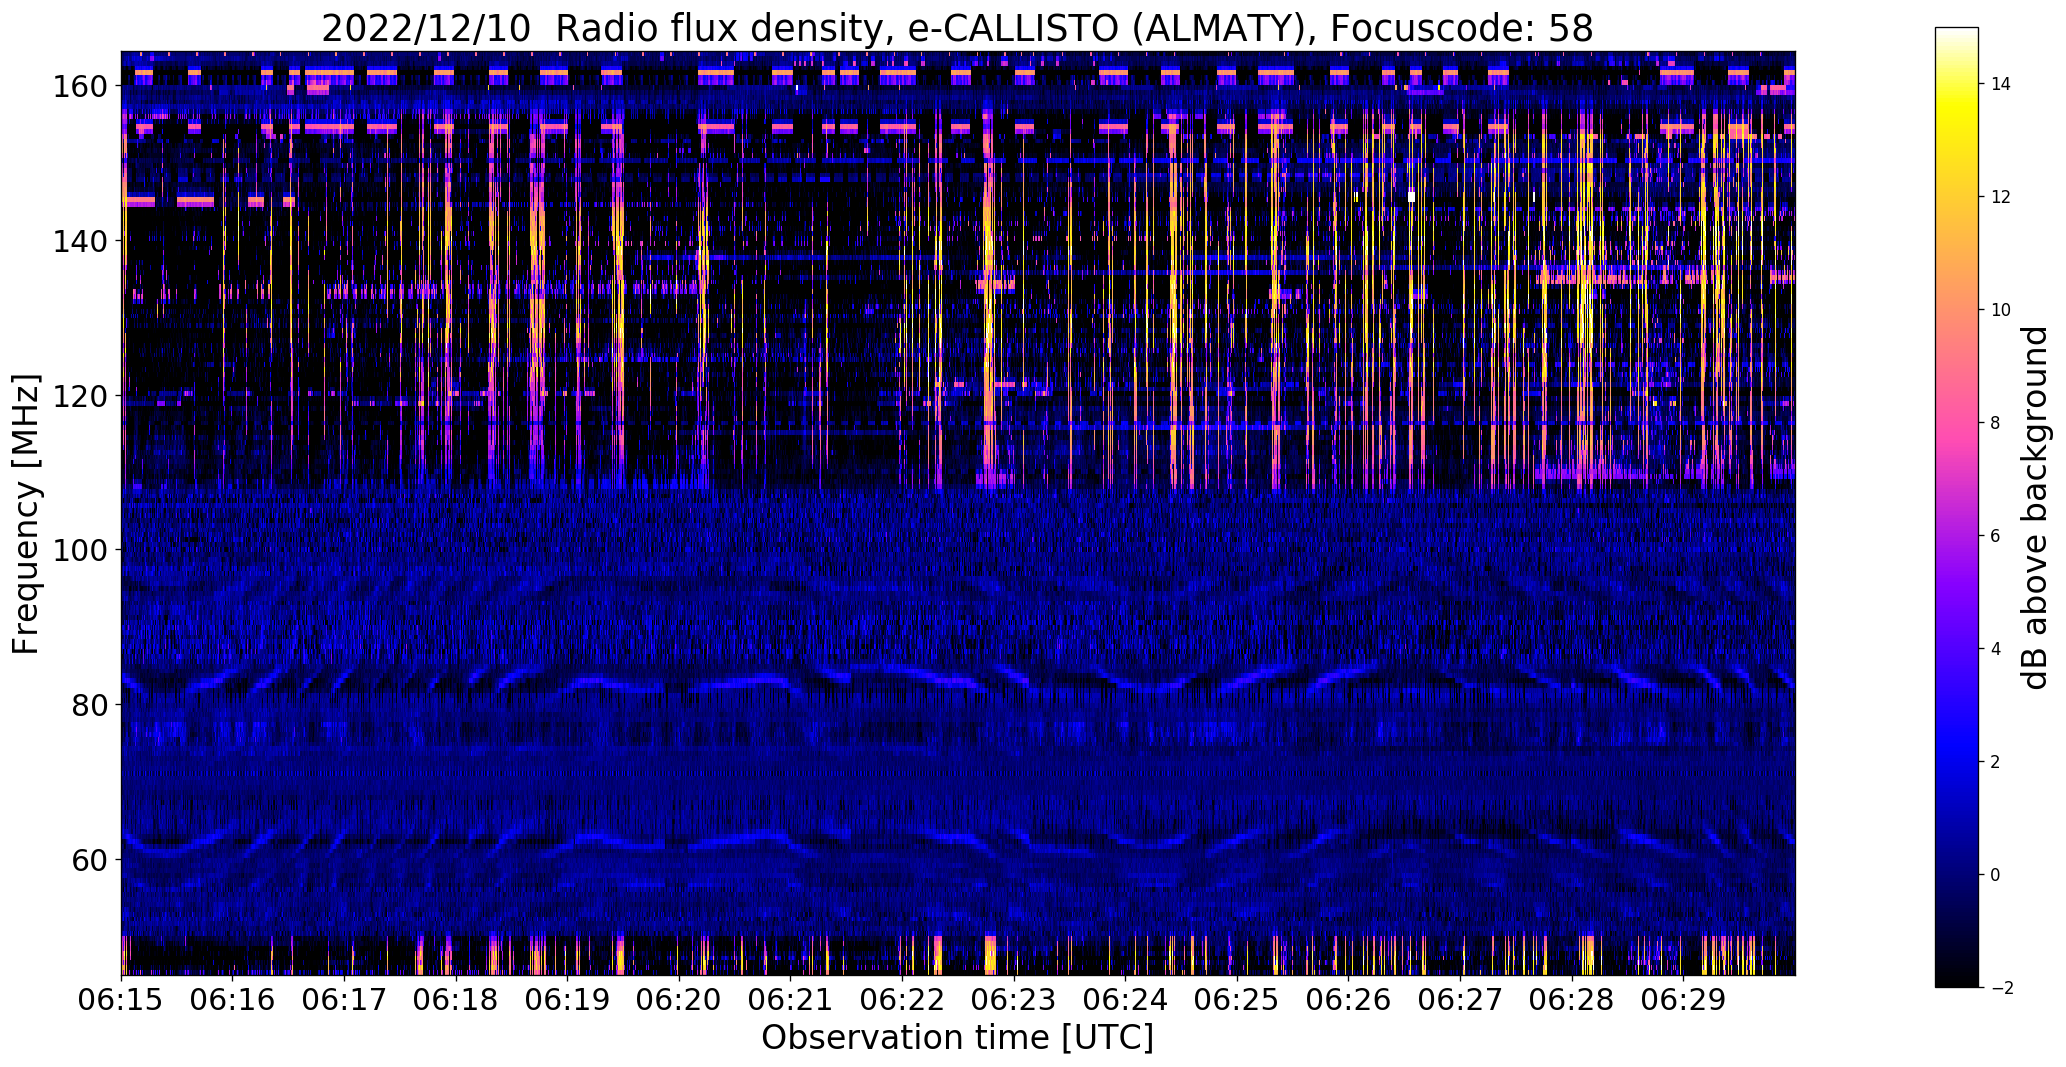Select the 06:23 time tick label
The height and width of the screenshot is (1067, 2066).
click(x=1013, y=1000)
